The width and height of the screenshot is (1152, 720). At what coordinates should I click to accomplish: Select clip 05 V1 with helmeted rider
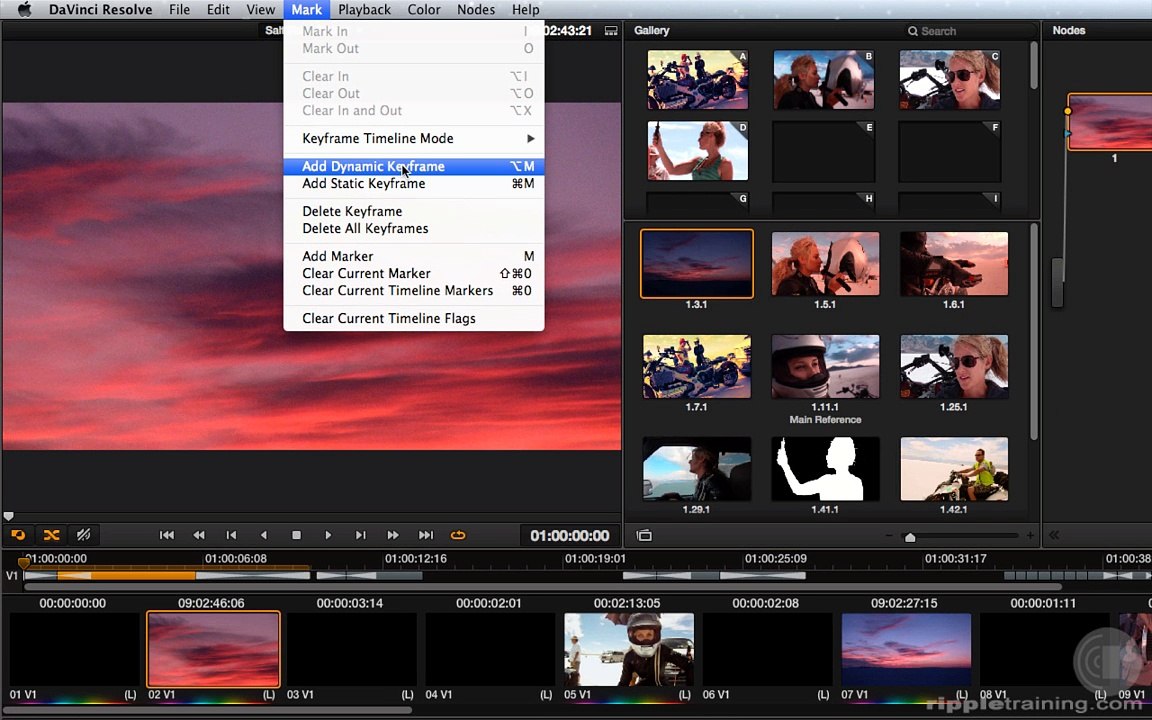pyautogui.click(x=629, y=649)
